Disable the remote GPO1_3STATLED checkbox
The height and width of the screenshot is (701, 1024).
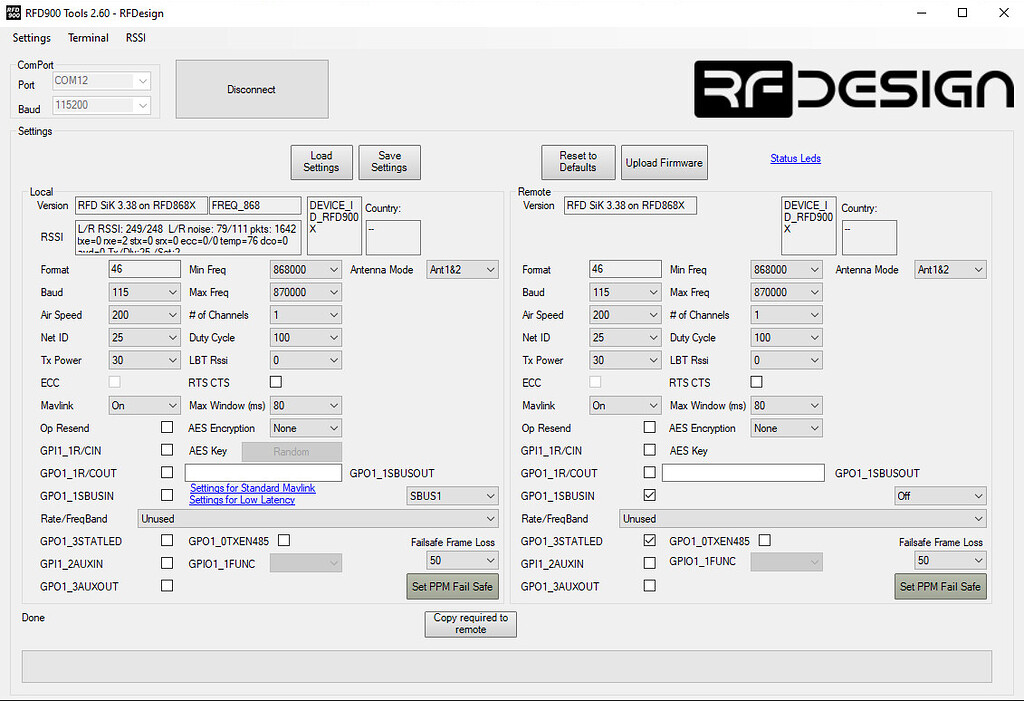[650, 541]
